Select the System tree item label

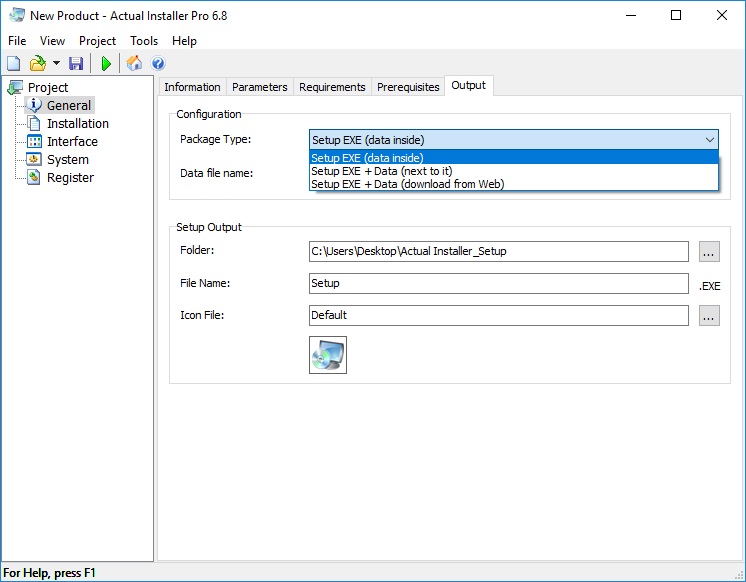tap(68, 159)
